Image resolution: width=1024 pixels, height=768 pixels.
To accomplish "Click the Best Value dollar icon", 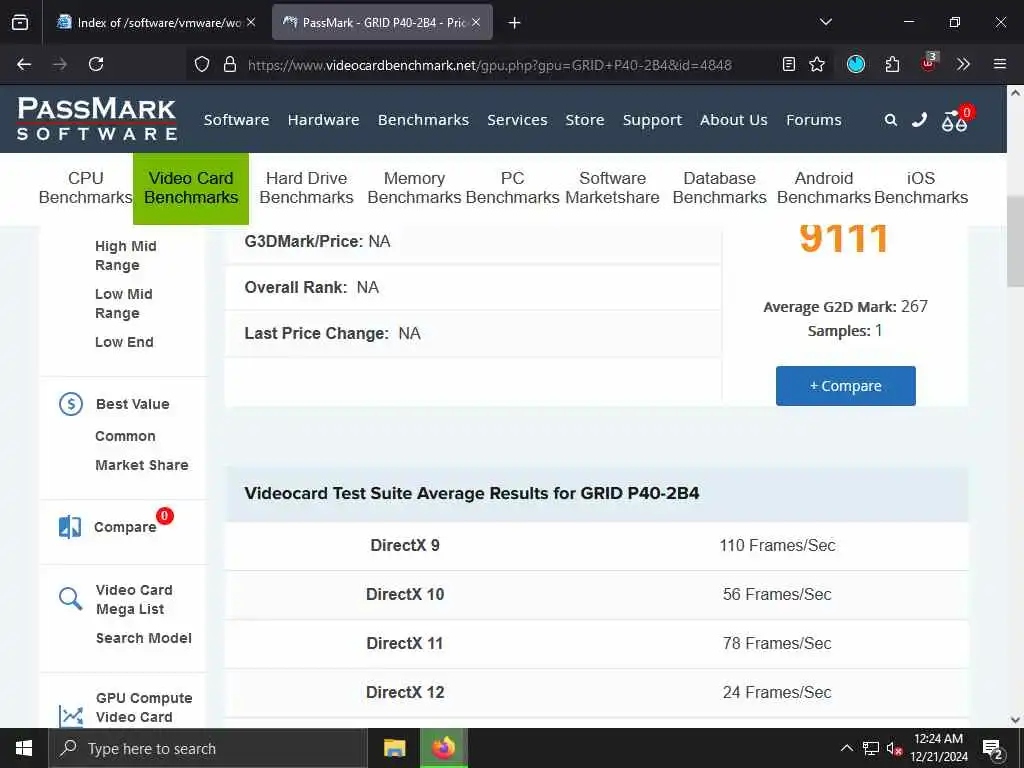I will point(71,404).
